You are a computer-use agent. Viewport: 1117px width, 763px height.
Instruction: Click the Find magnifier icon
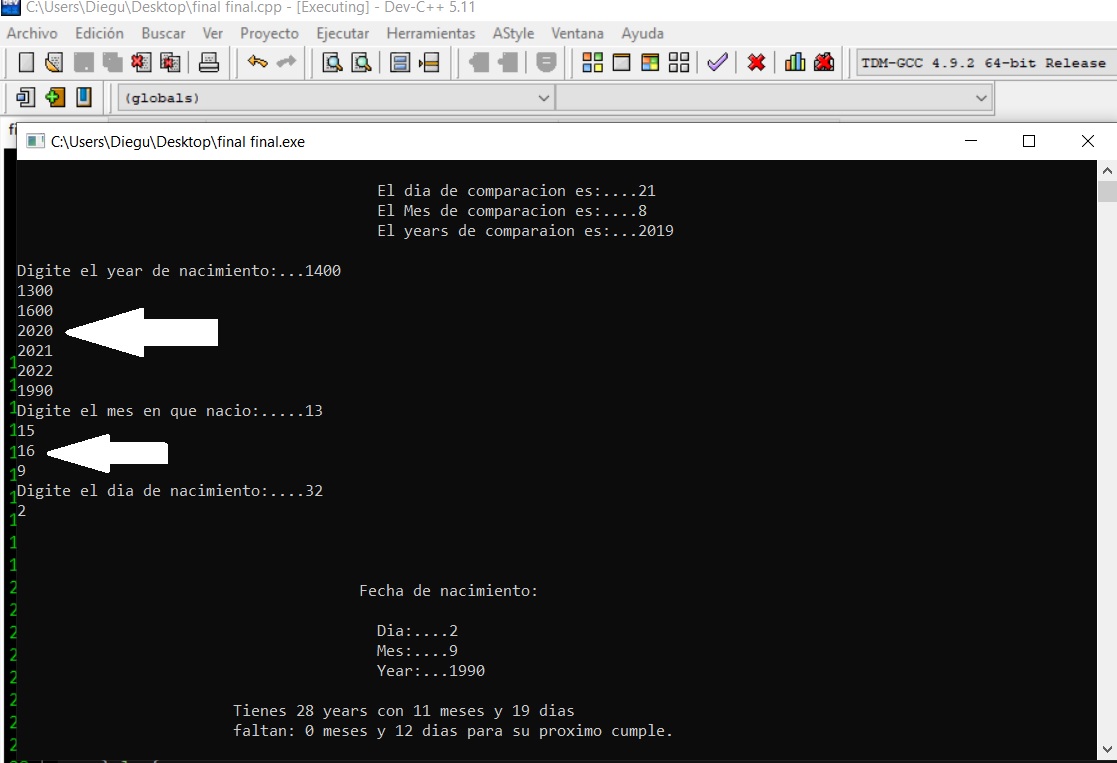[332, 63]
